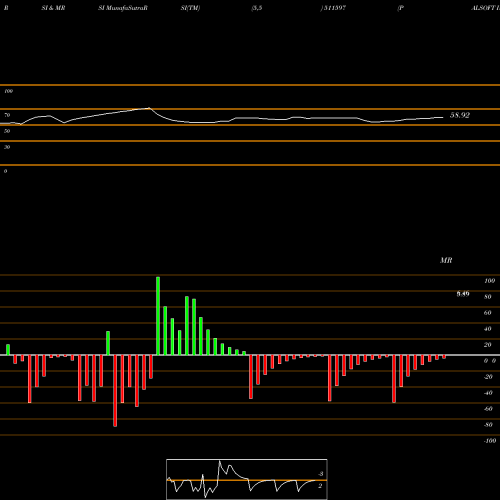Click the MR axis label -20

[488, 377]
